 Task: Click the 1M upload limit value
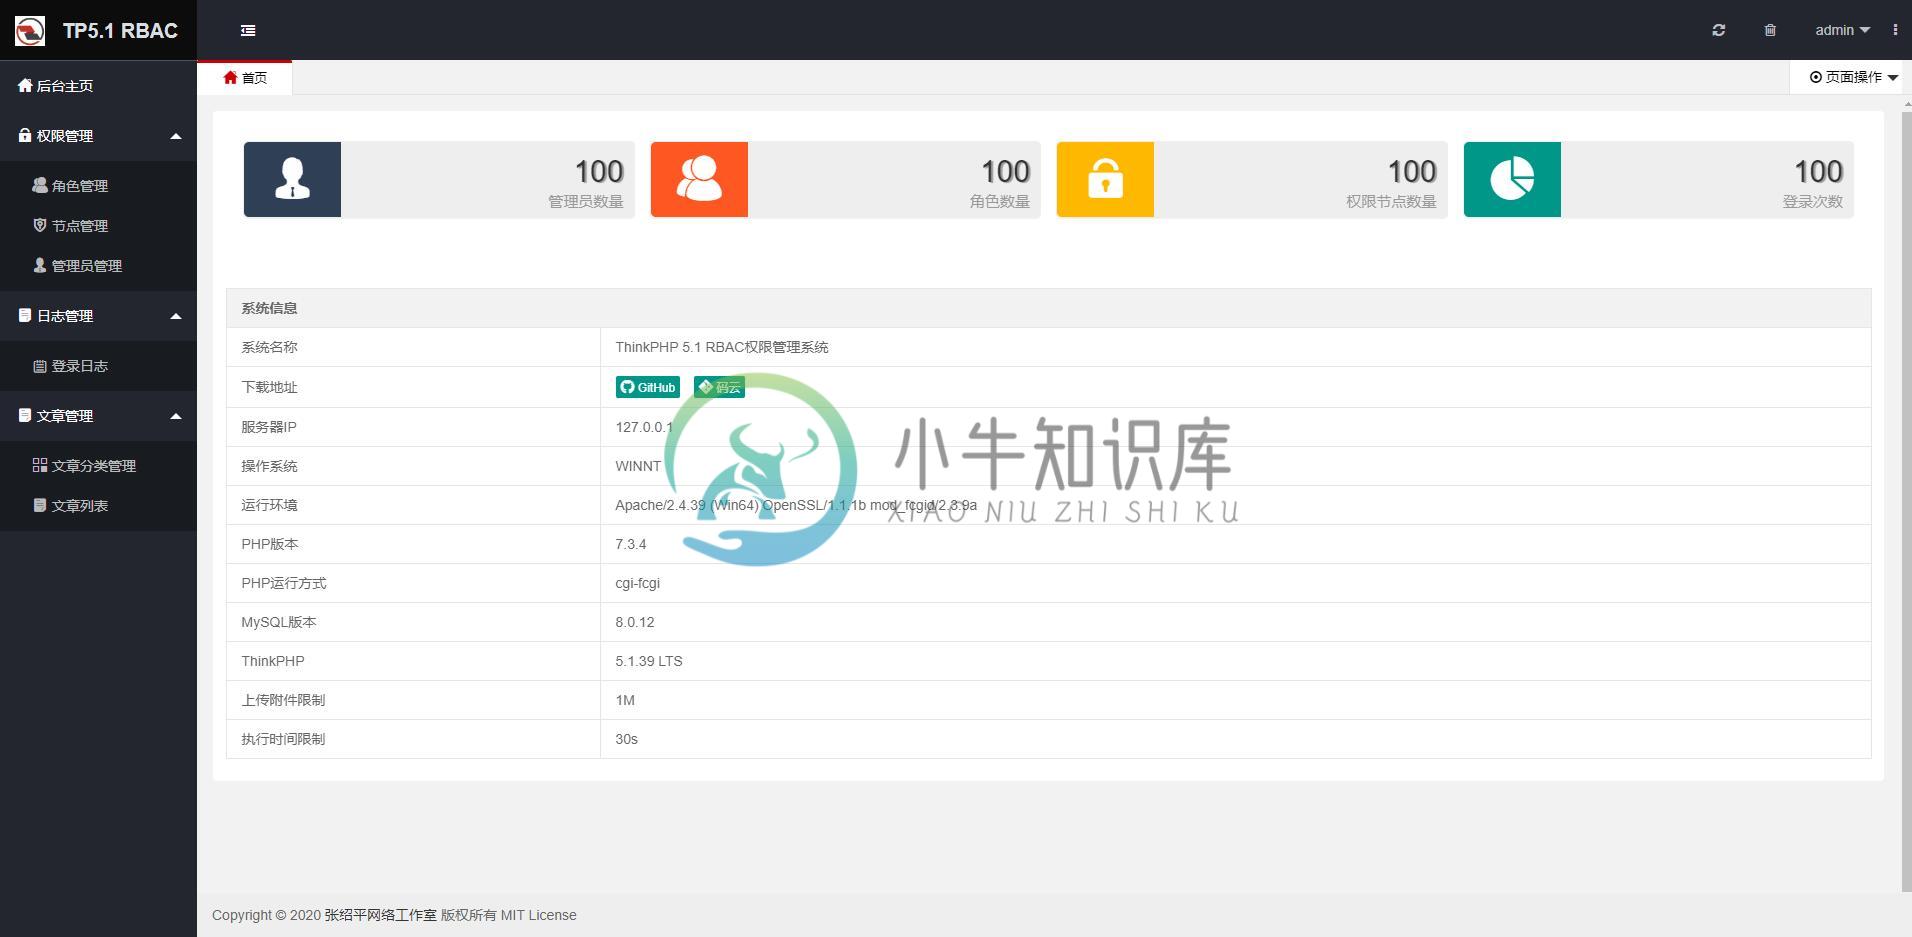tap(625, 700)
